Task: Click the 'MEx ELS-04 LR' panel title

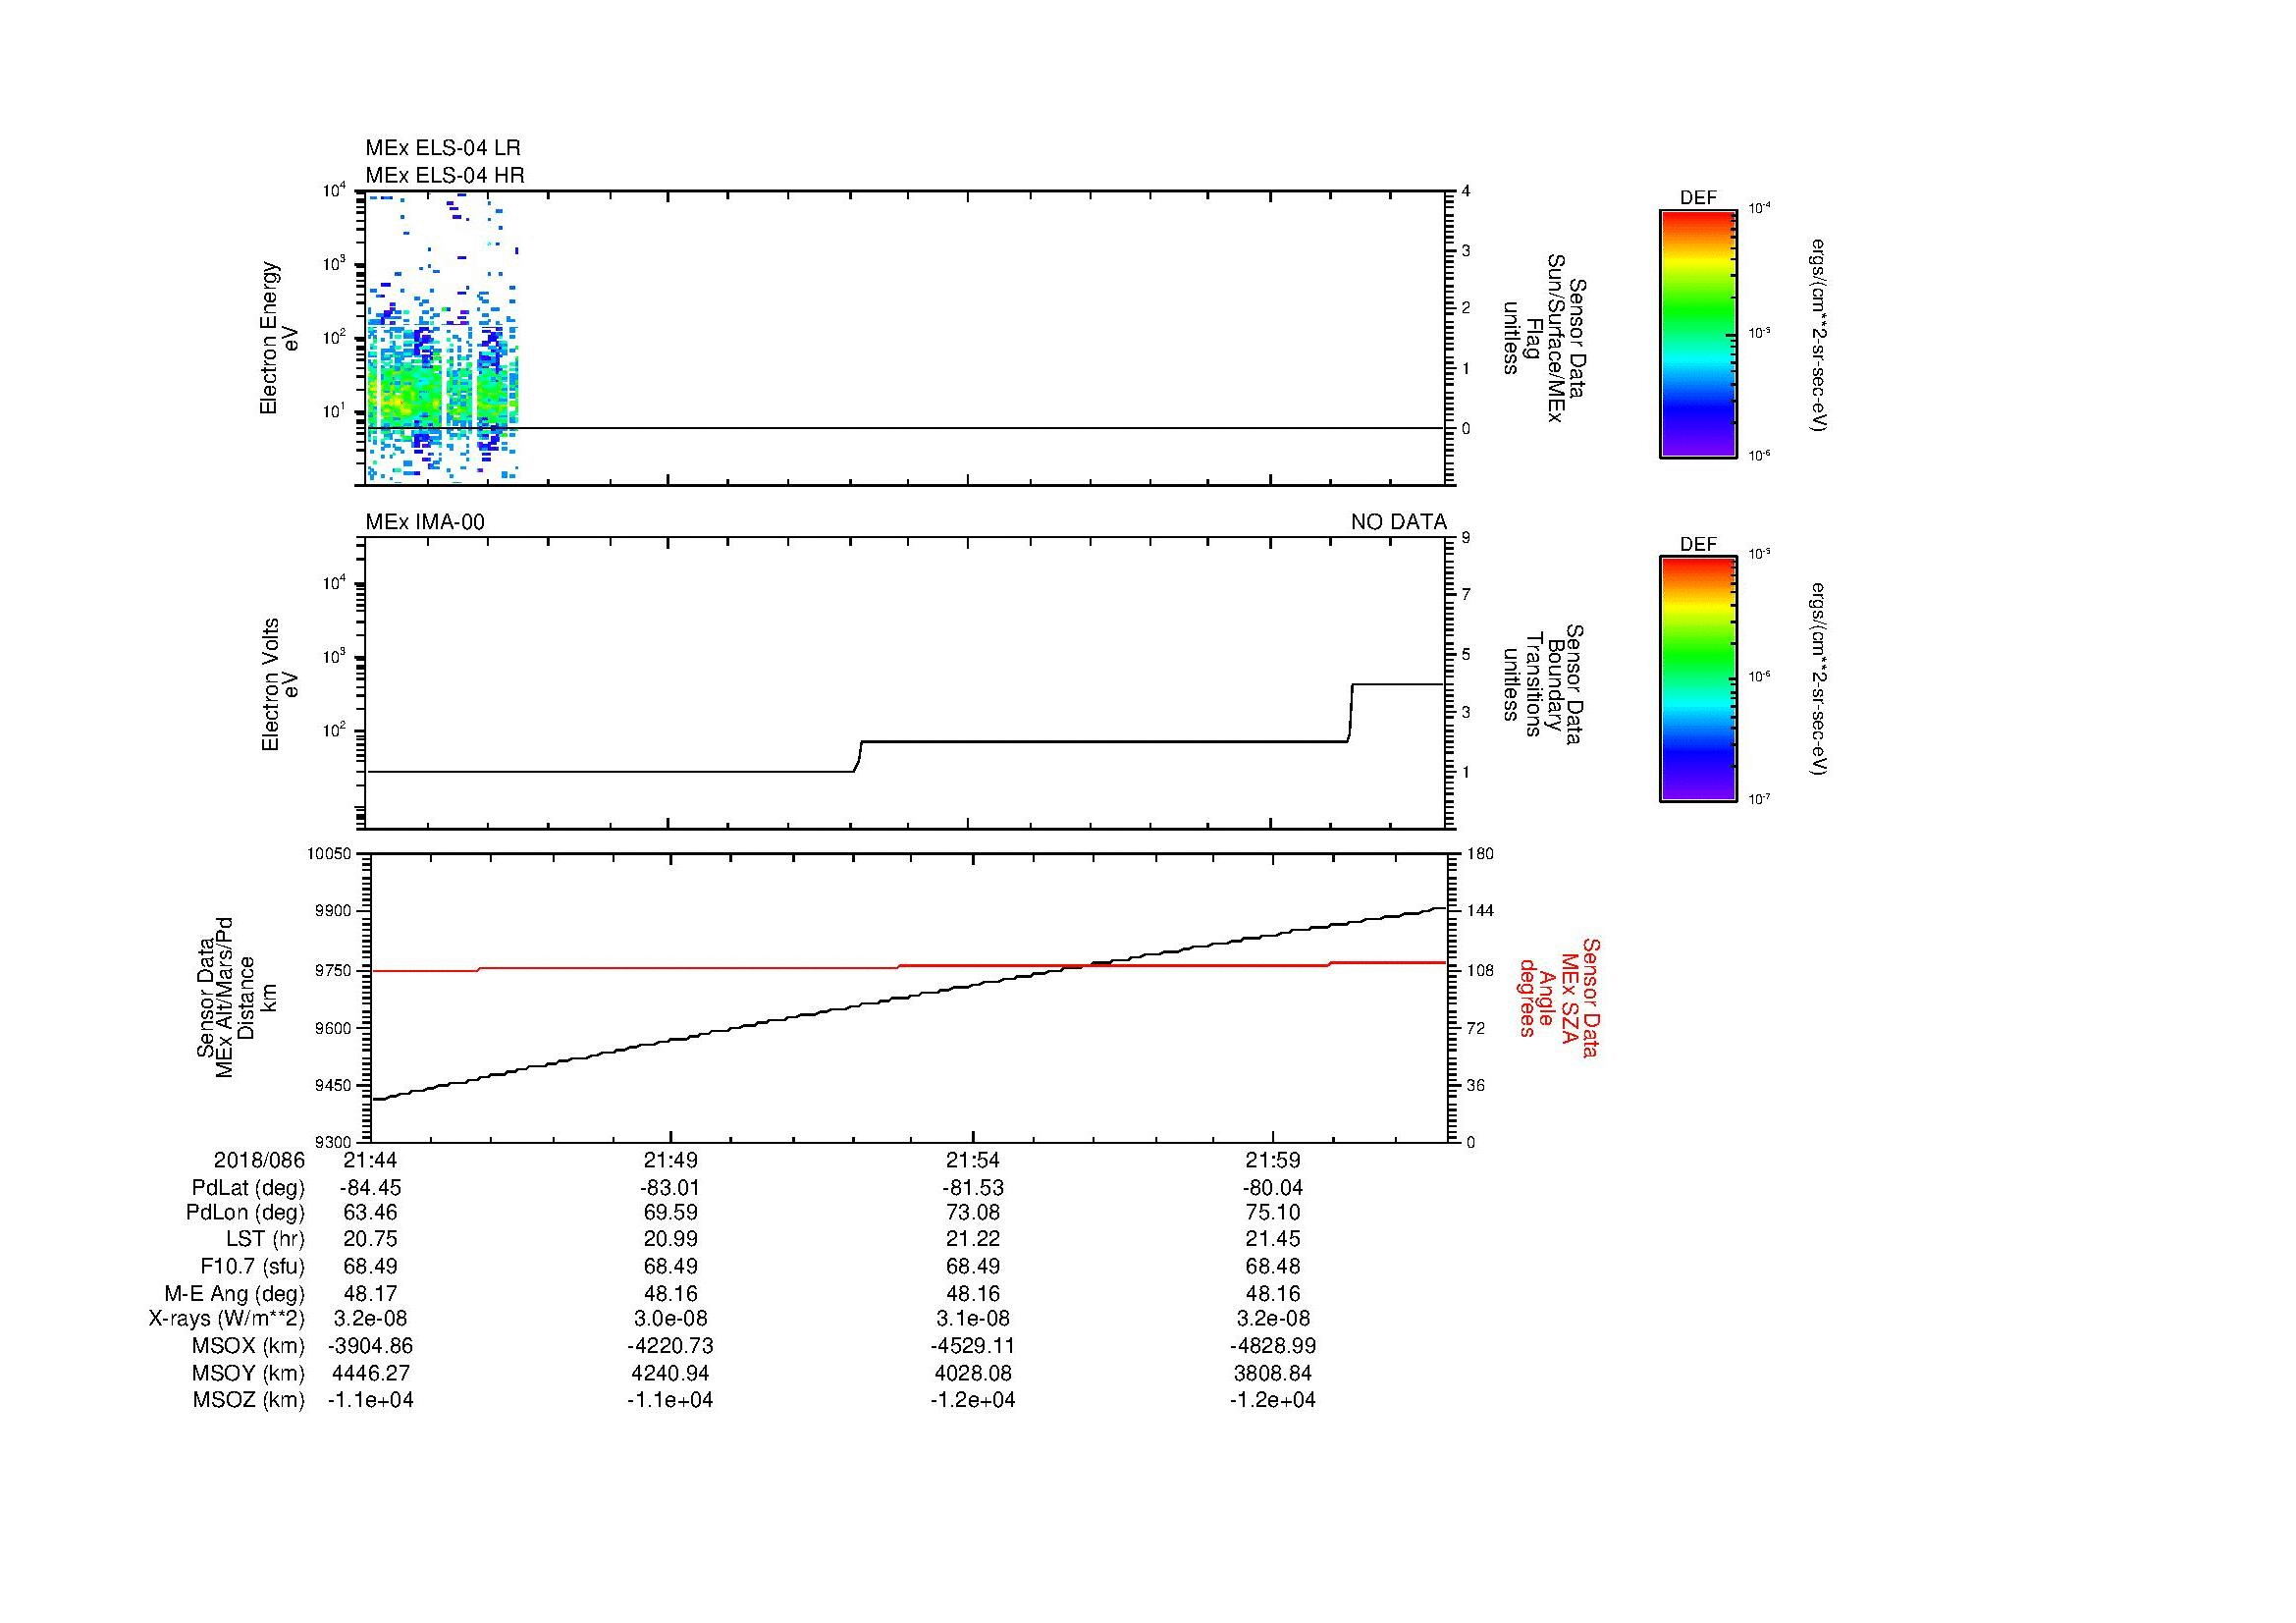Action: [x=443, y=148]
